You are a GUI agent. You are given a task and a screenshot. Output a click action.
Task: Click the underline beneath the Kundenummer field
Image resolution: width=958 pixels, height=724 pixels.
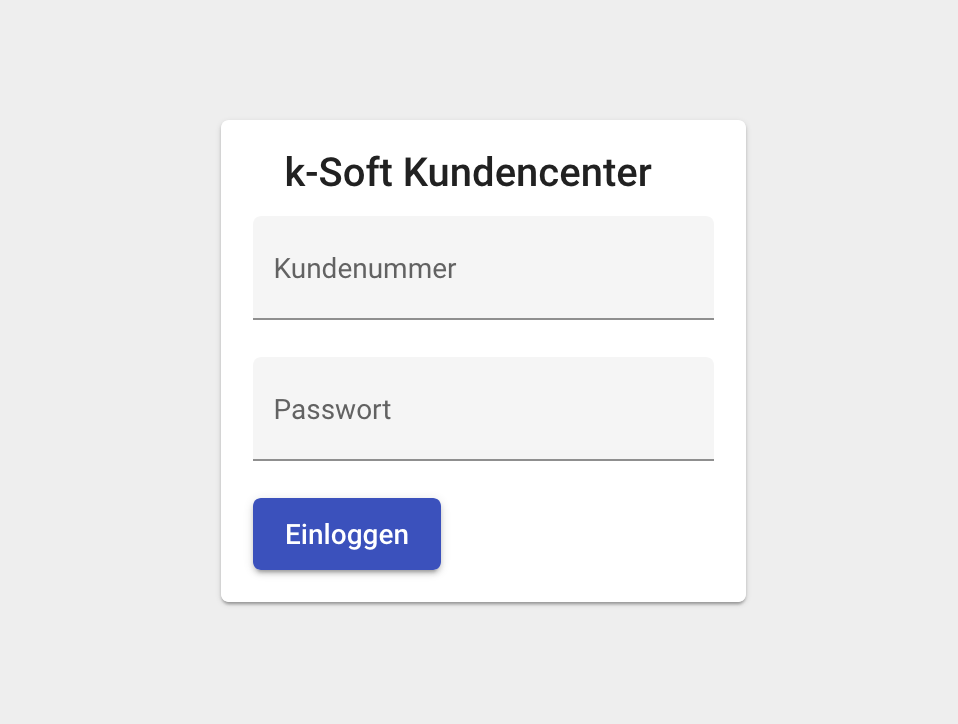483,318
